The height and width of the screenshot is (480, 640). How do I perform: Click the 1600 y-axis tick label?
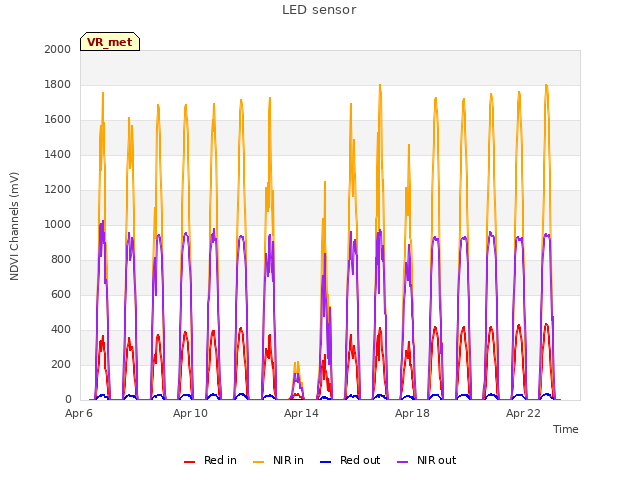tap(58, 120)
